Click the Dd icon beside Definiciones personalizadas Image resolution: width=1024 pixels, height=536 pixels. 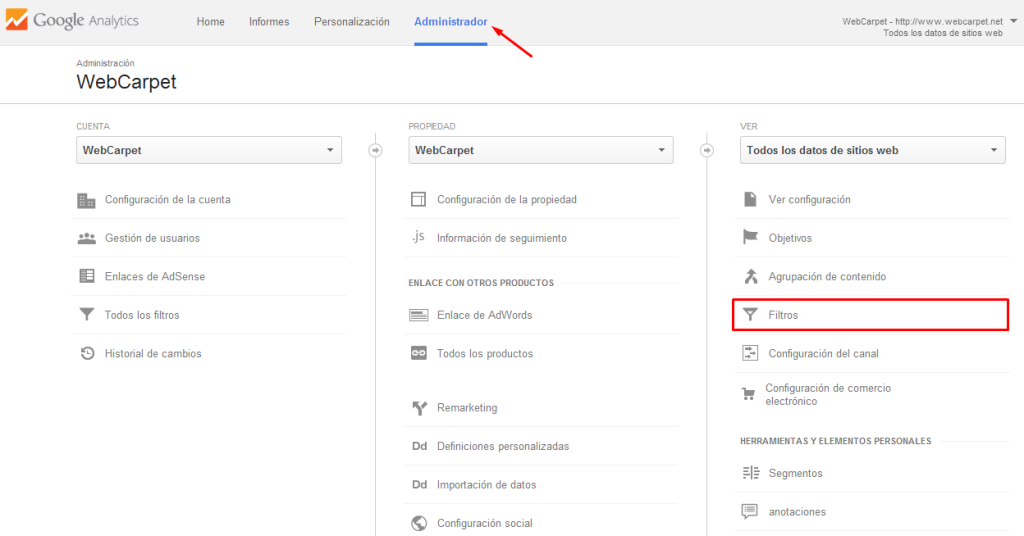click(x=419, y=446)
